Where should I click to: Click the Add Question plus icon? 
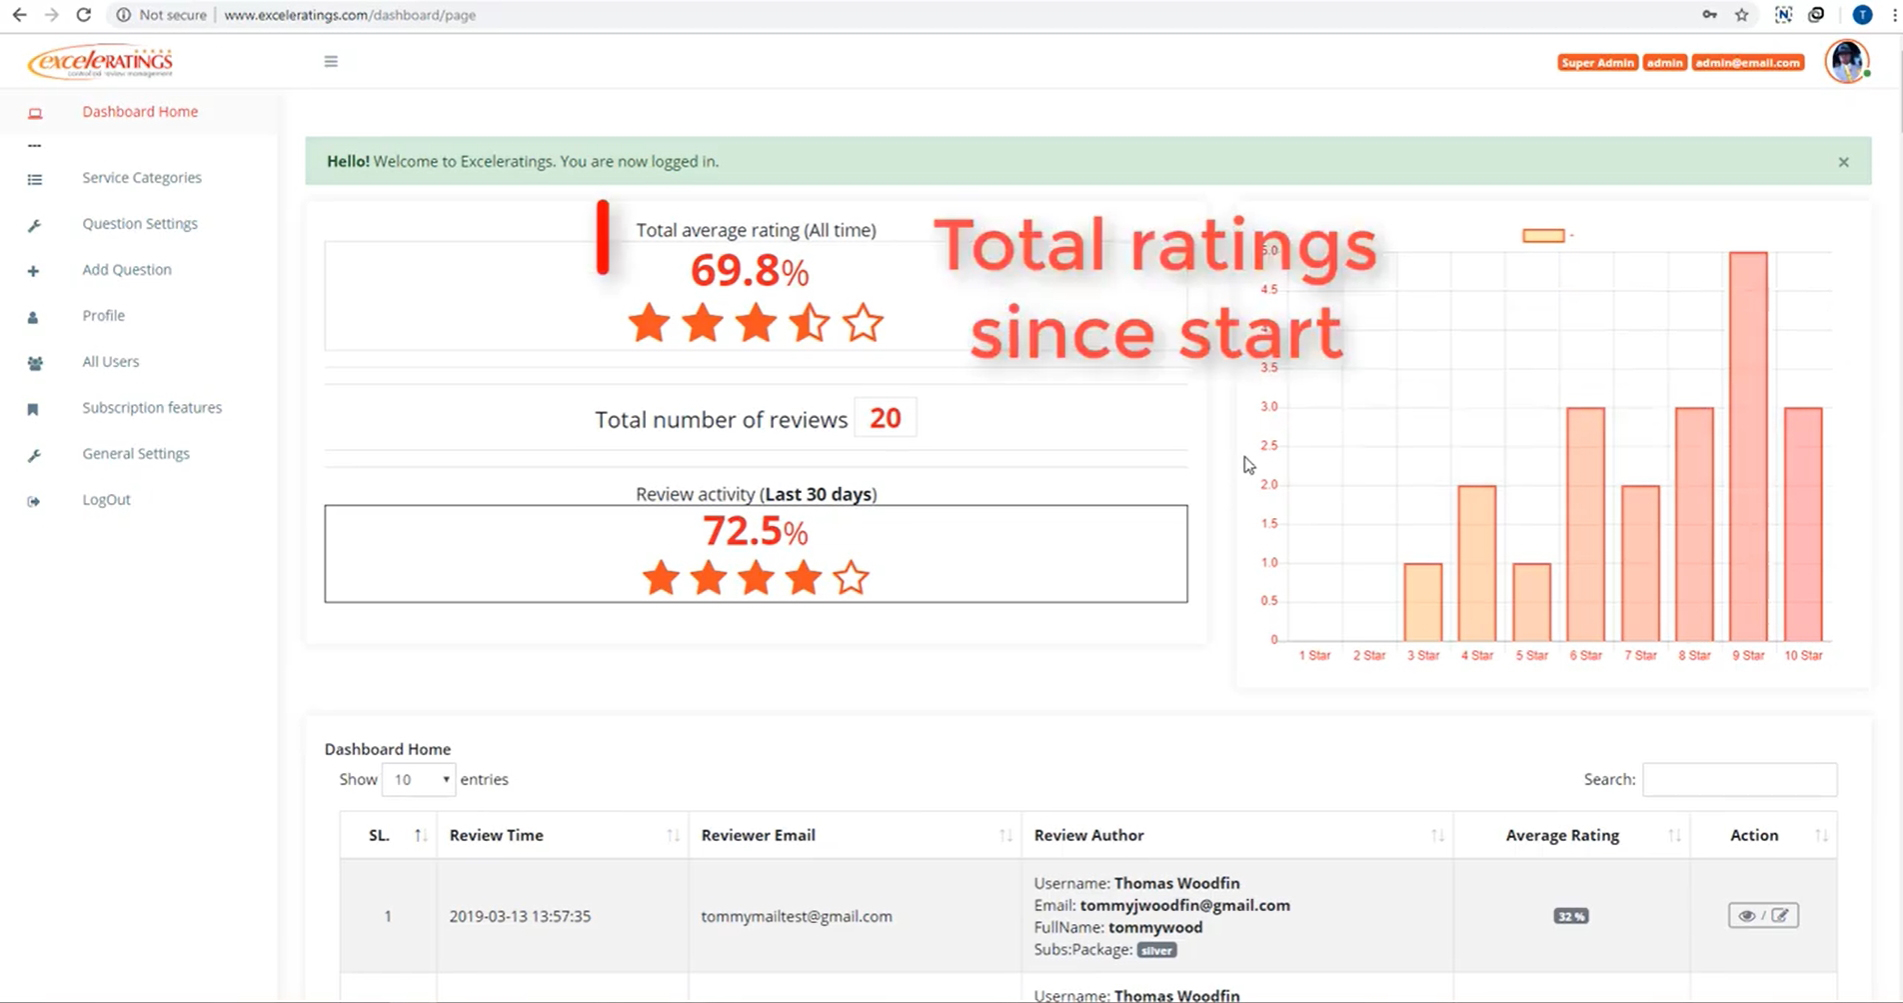point(33,271)
